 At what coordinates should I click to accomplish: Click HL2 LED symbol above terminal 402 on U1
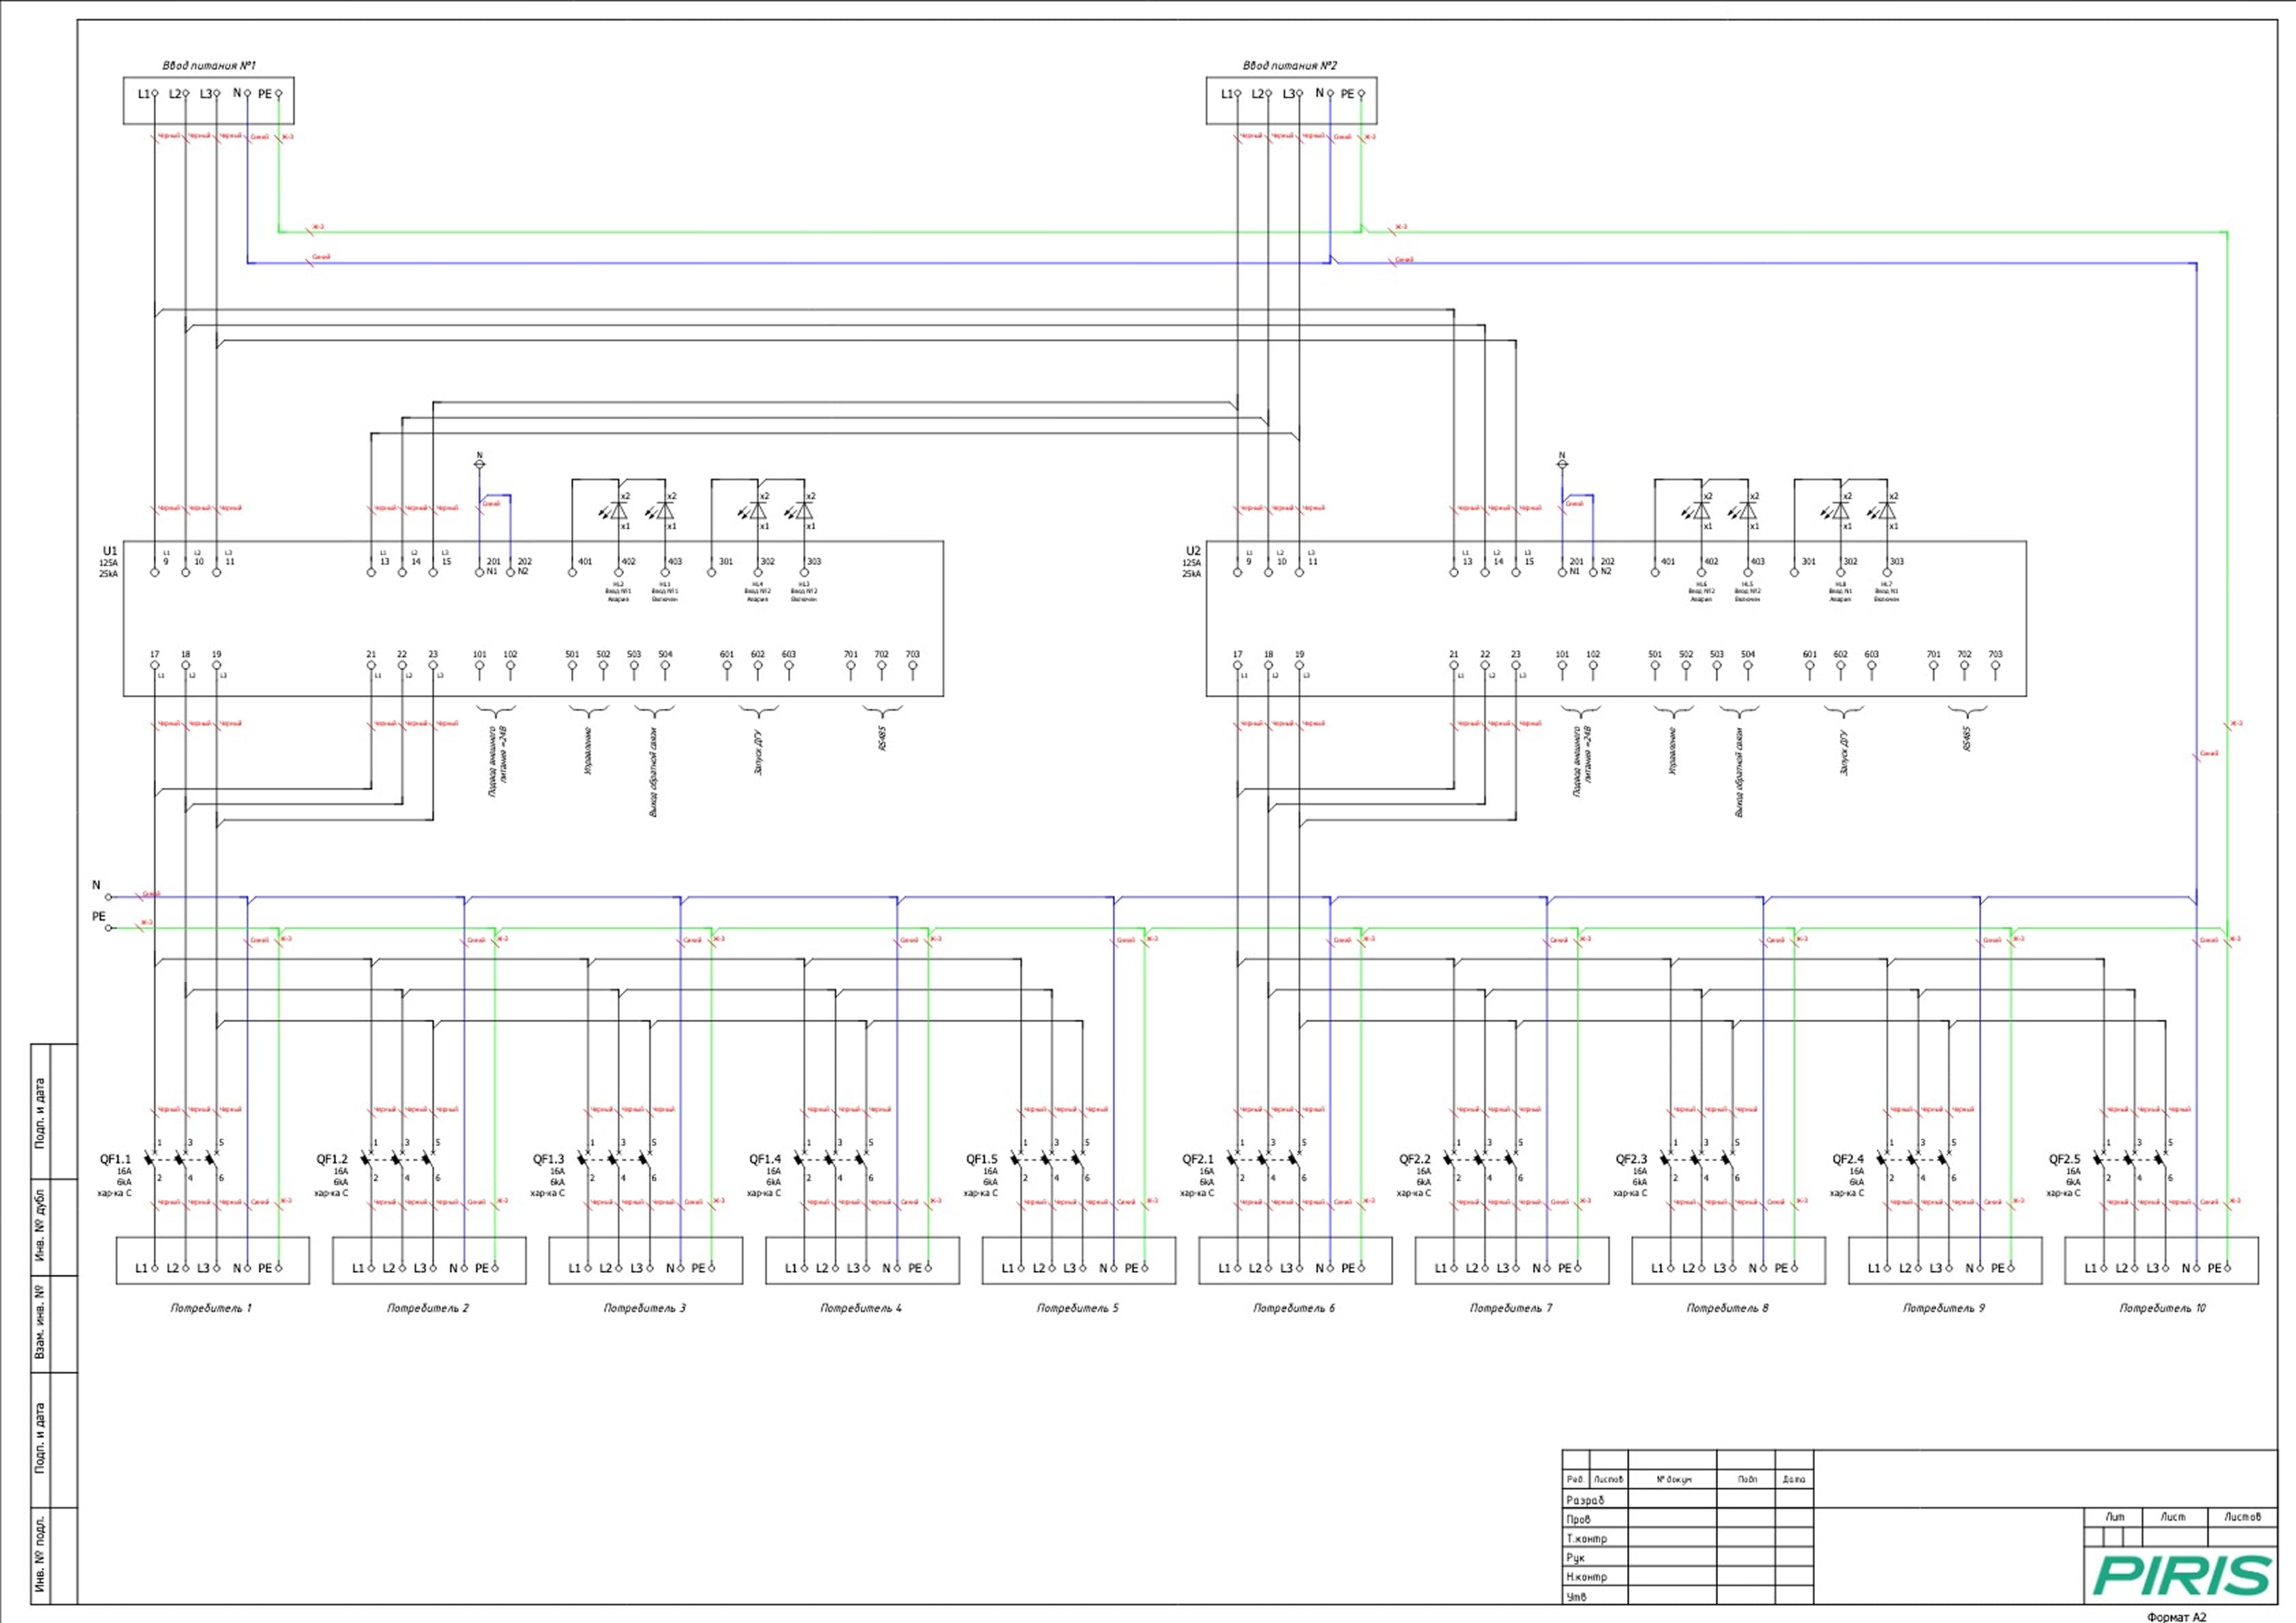(x=618, y=510)
